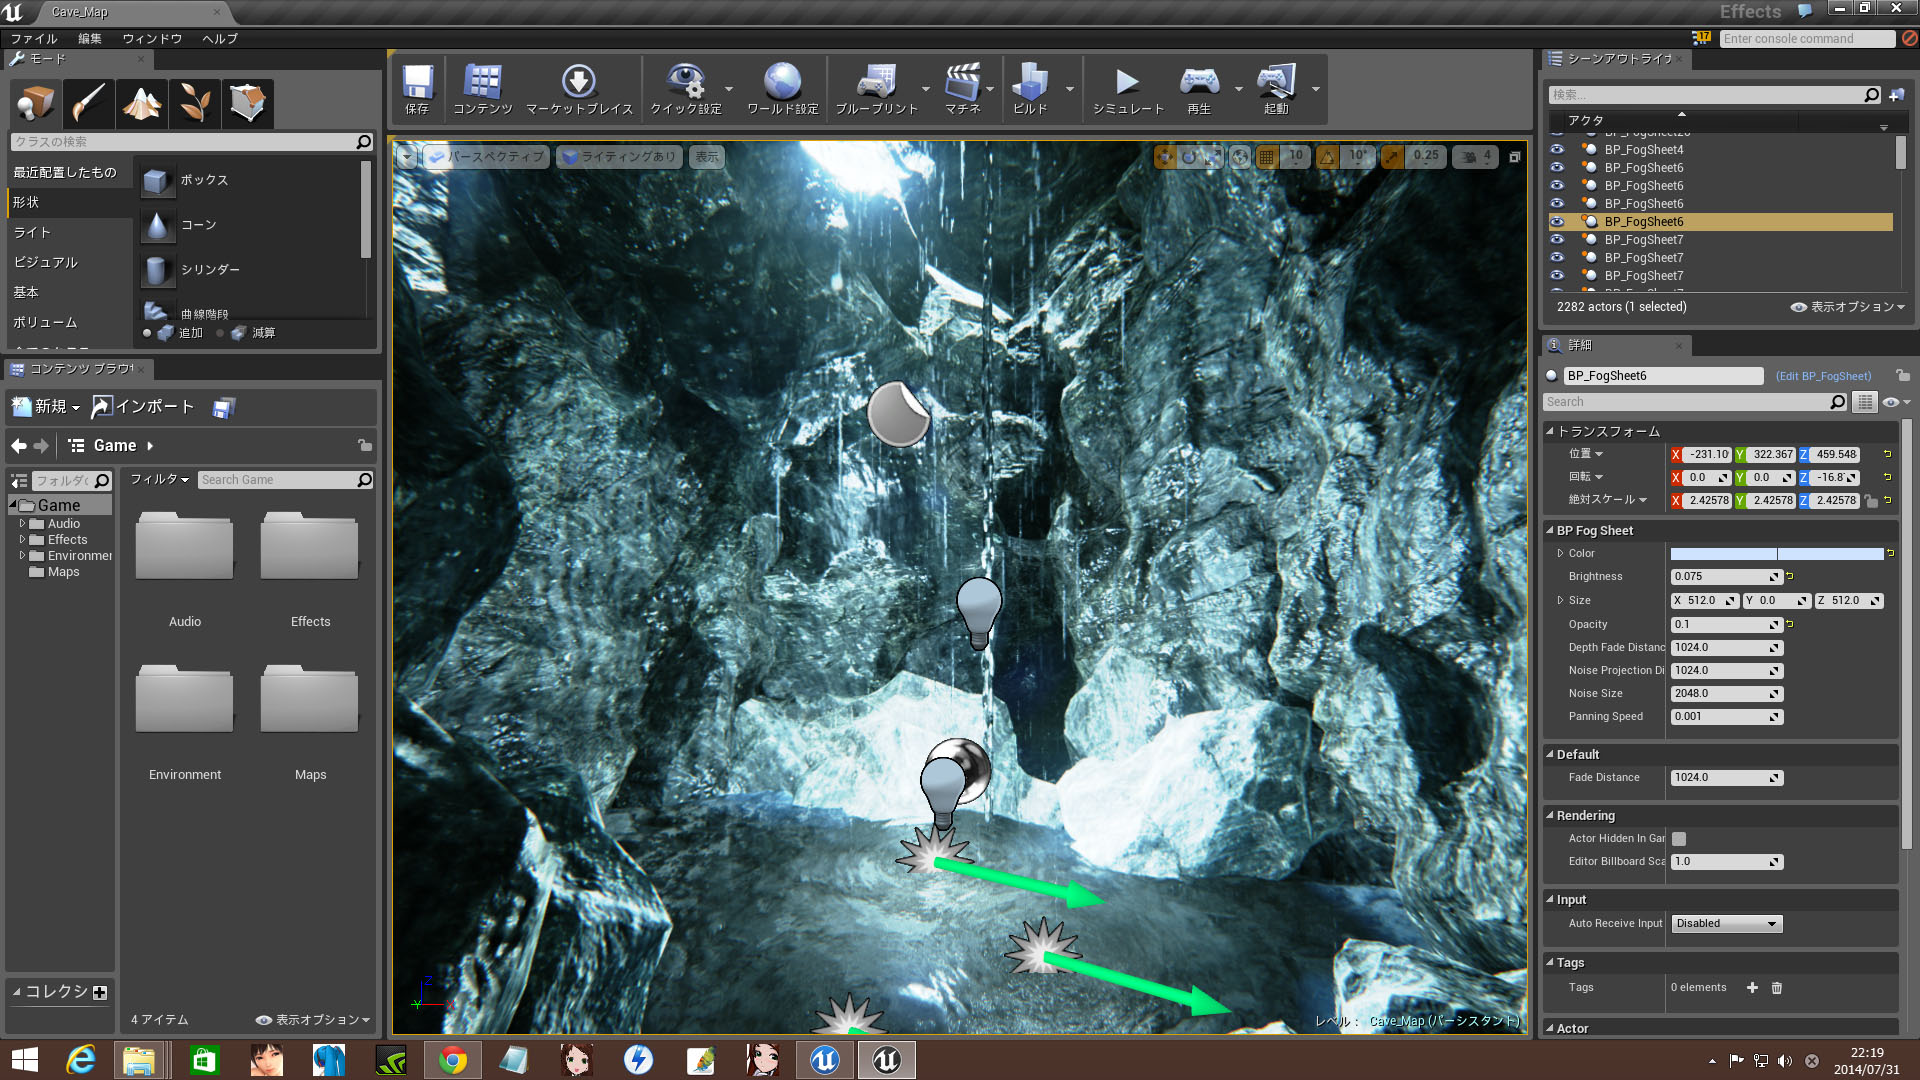This screenshot has width=1920, height=1080.
Task: Open the ヘルプ menu
Action: pyautogui.click(x=220, y=38)
